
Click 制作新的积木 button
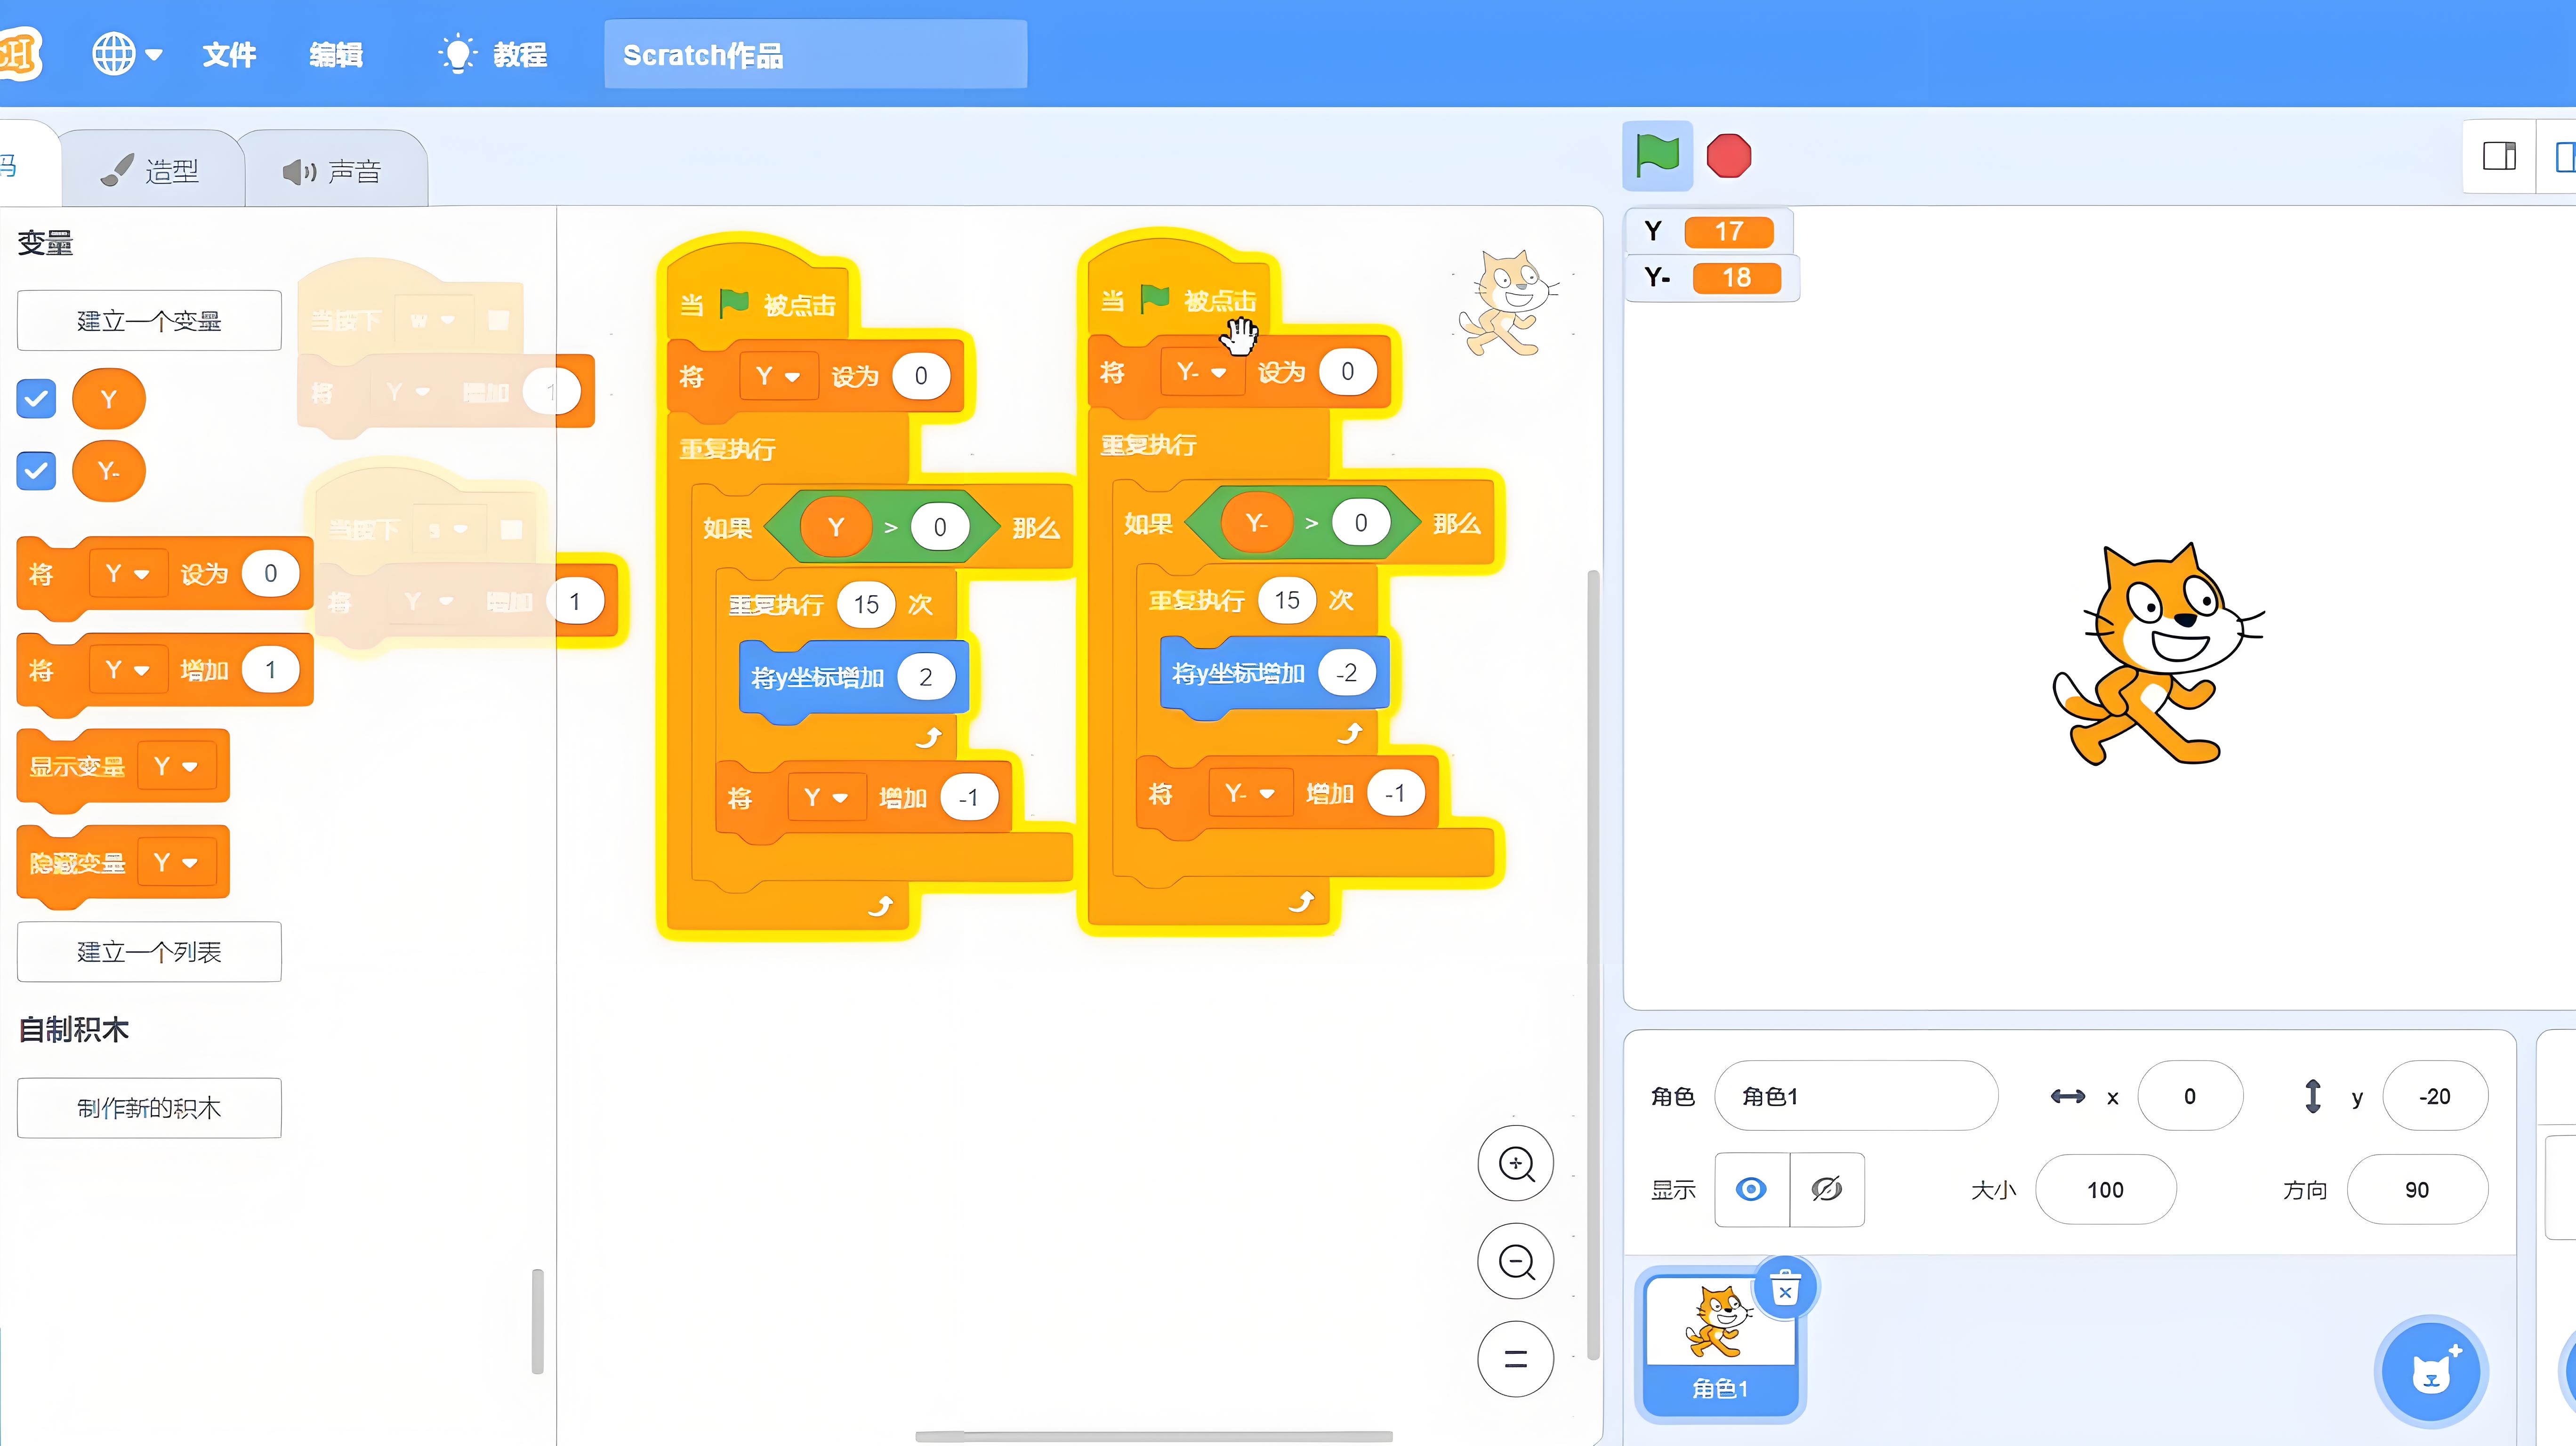[x=149, y=1108]
